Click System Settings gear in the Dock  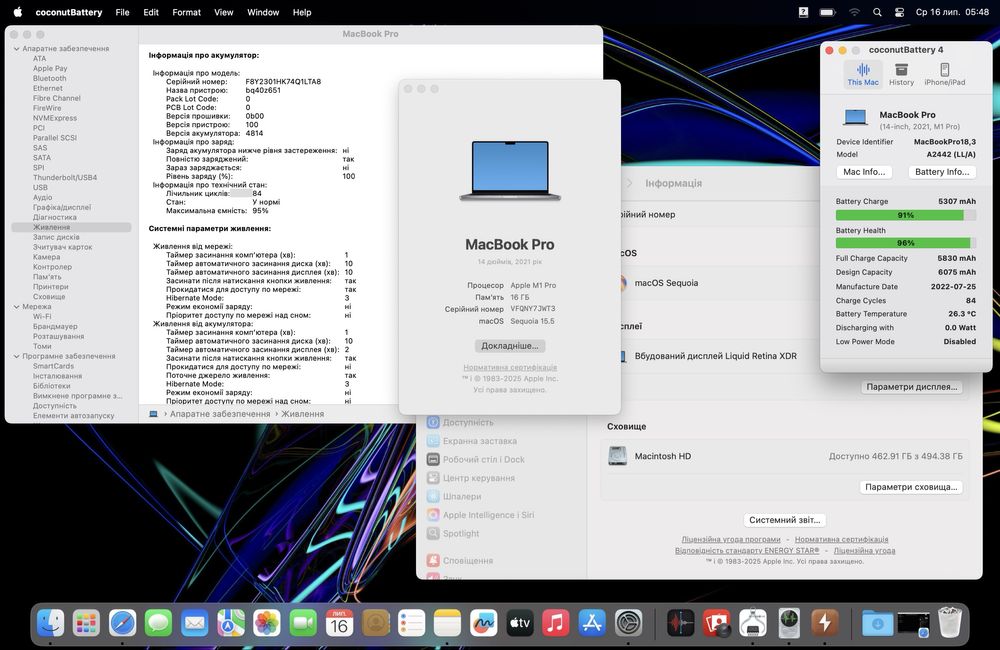click(628, 623)
